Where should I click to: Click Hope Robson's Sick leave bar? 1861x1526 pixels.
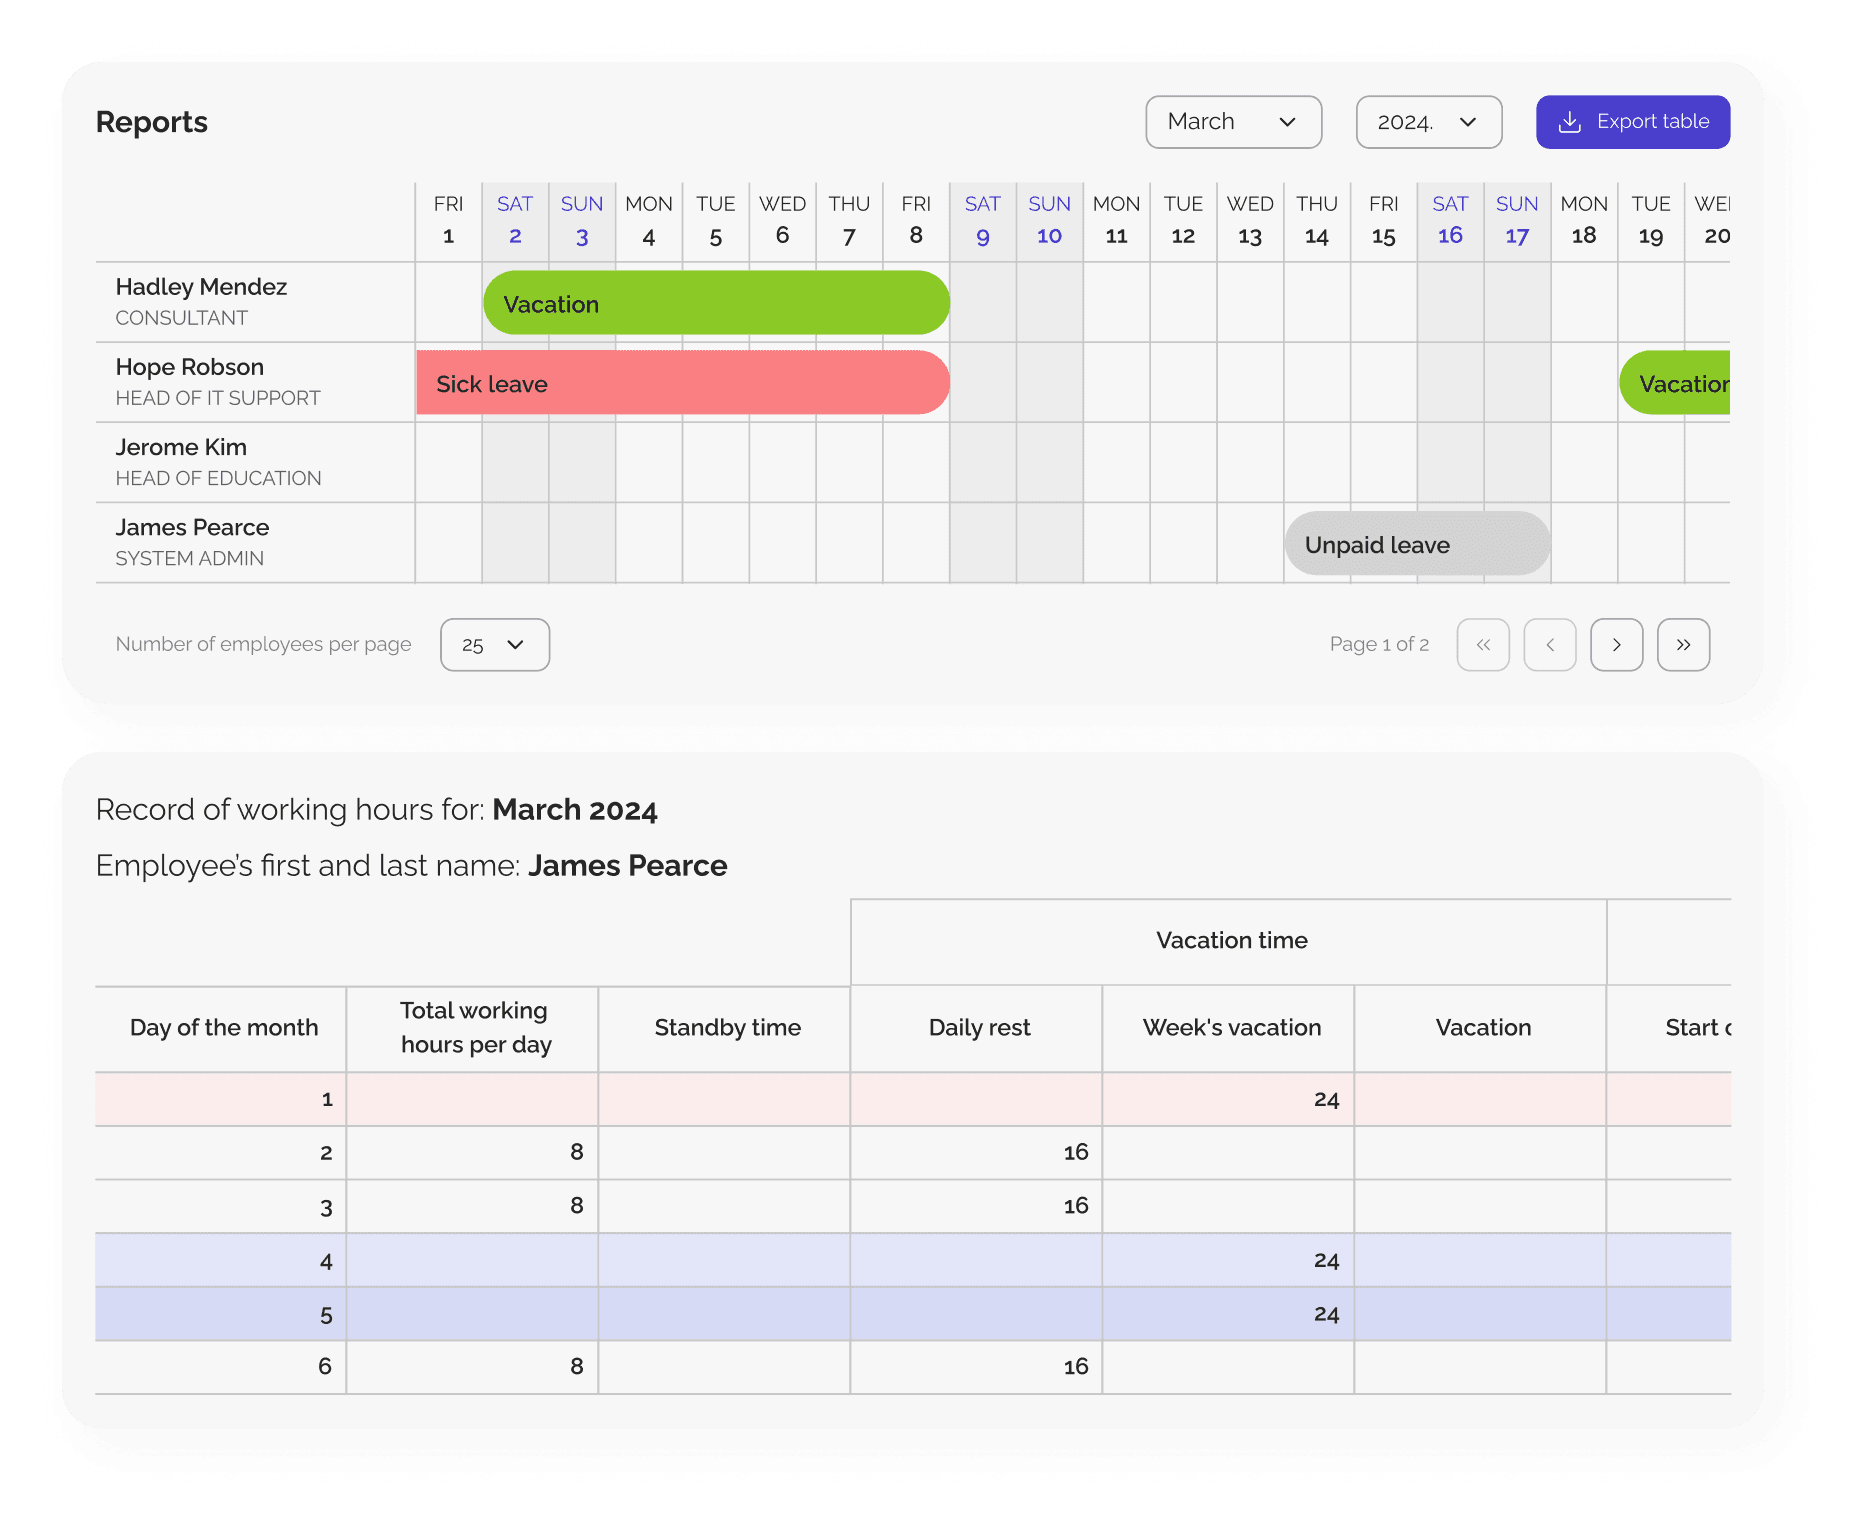tap(683, 383)
